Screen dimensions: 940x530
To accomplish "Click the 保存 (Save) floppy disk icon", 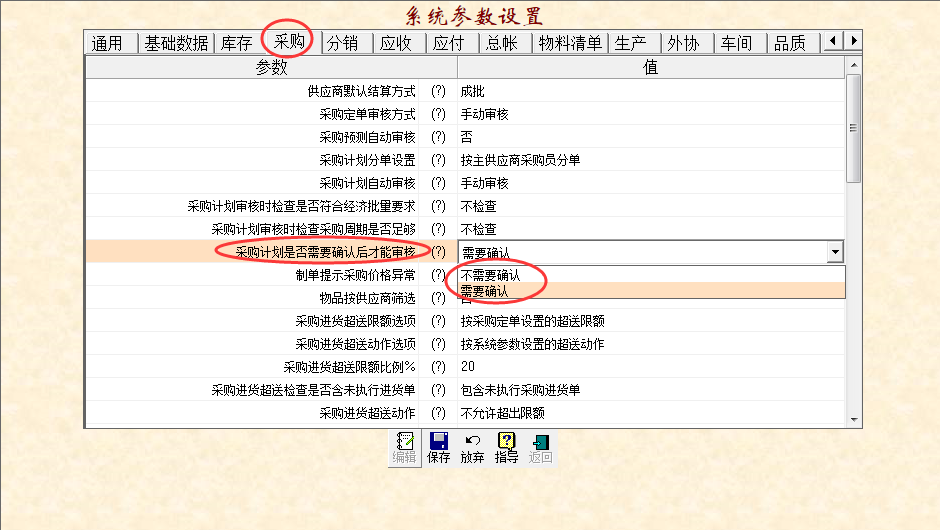I will coord(439,448).
